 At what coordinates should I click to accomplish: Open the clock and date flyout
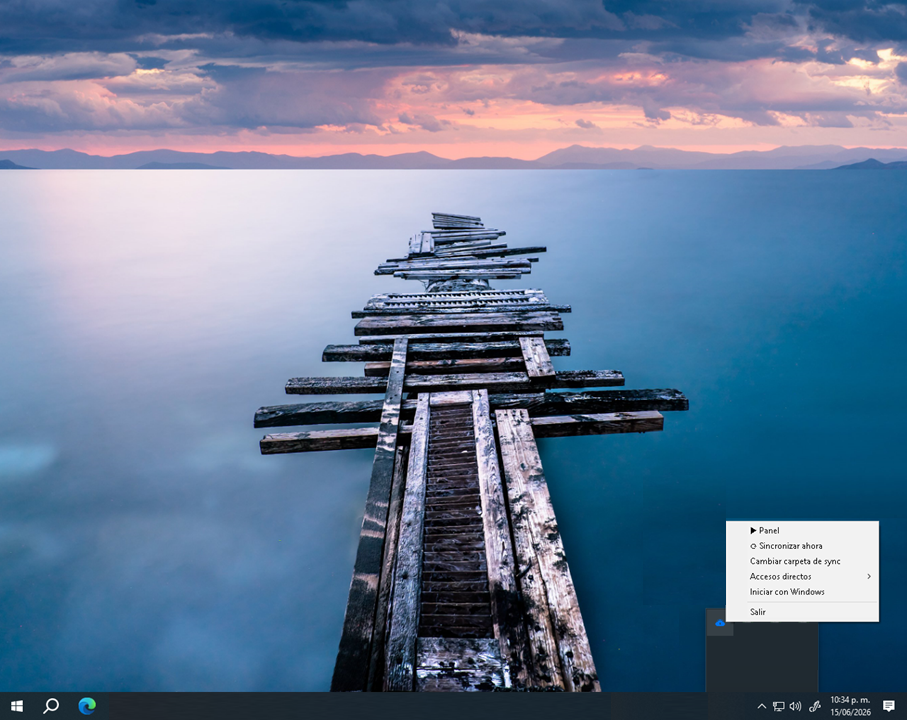[x=850, y=706]
